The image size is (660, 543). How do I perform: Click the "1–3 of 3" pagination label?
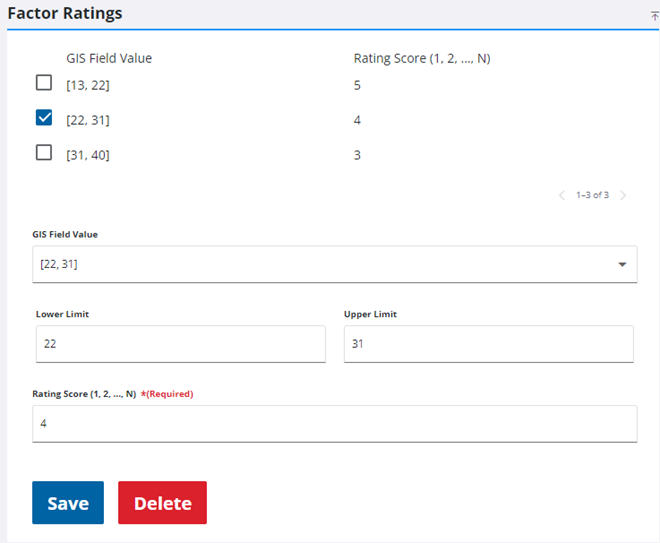click(593, 195)
